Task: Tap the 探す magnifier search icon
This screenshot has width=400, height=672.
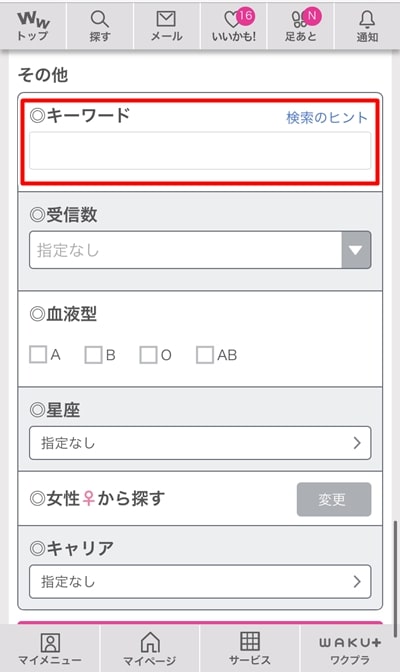Action: pos(99,26)
